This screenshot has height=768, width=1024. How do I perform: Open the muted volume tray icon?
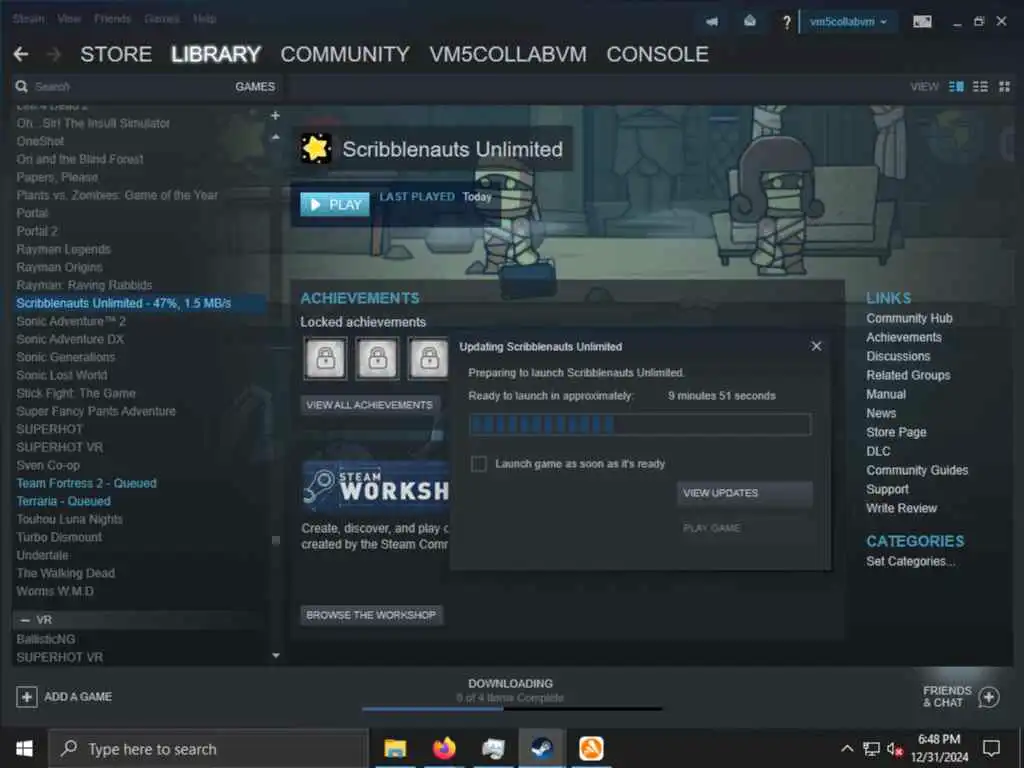click(x=895, y=749)
